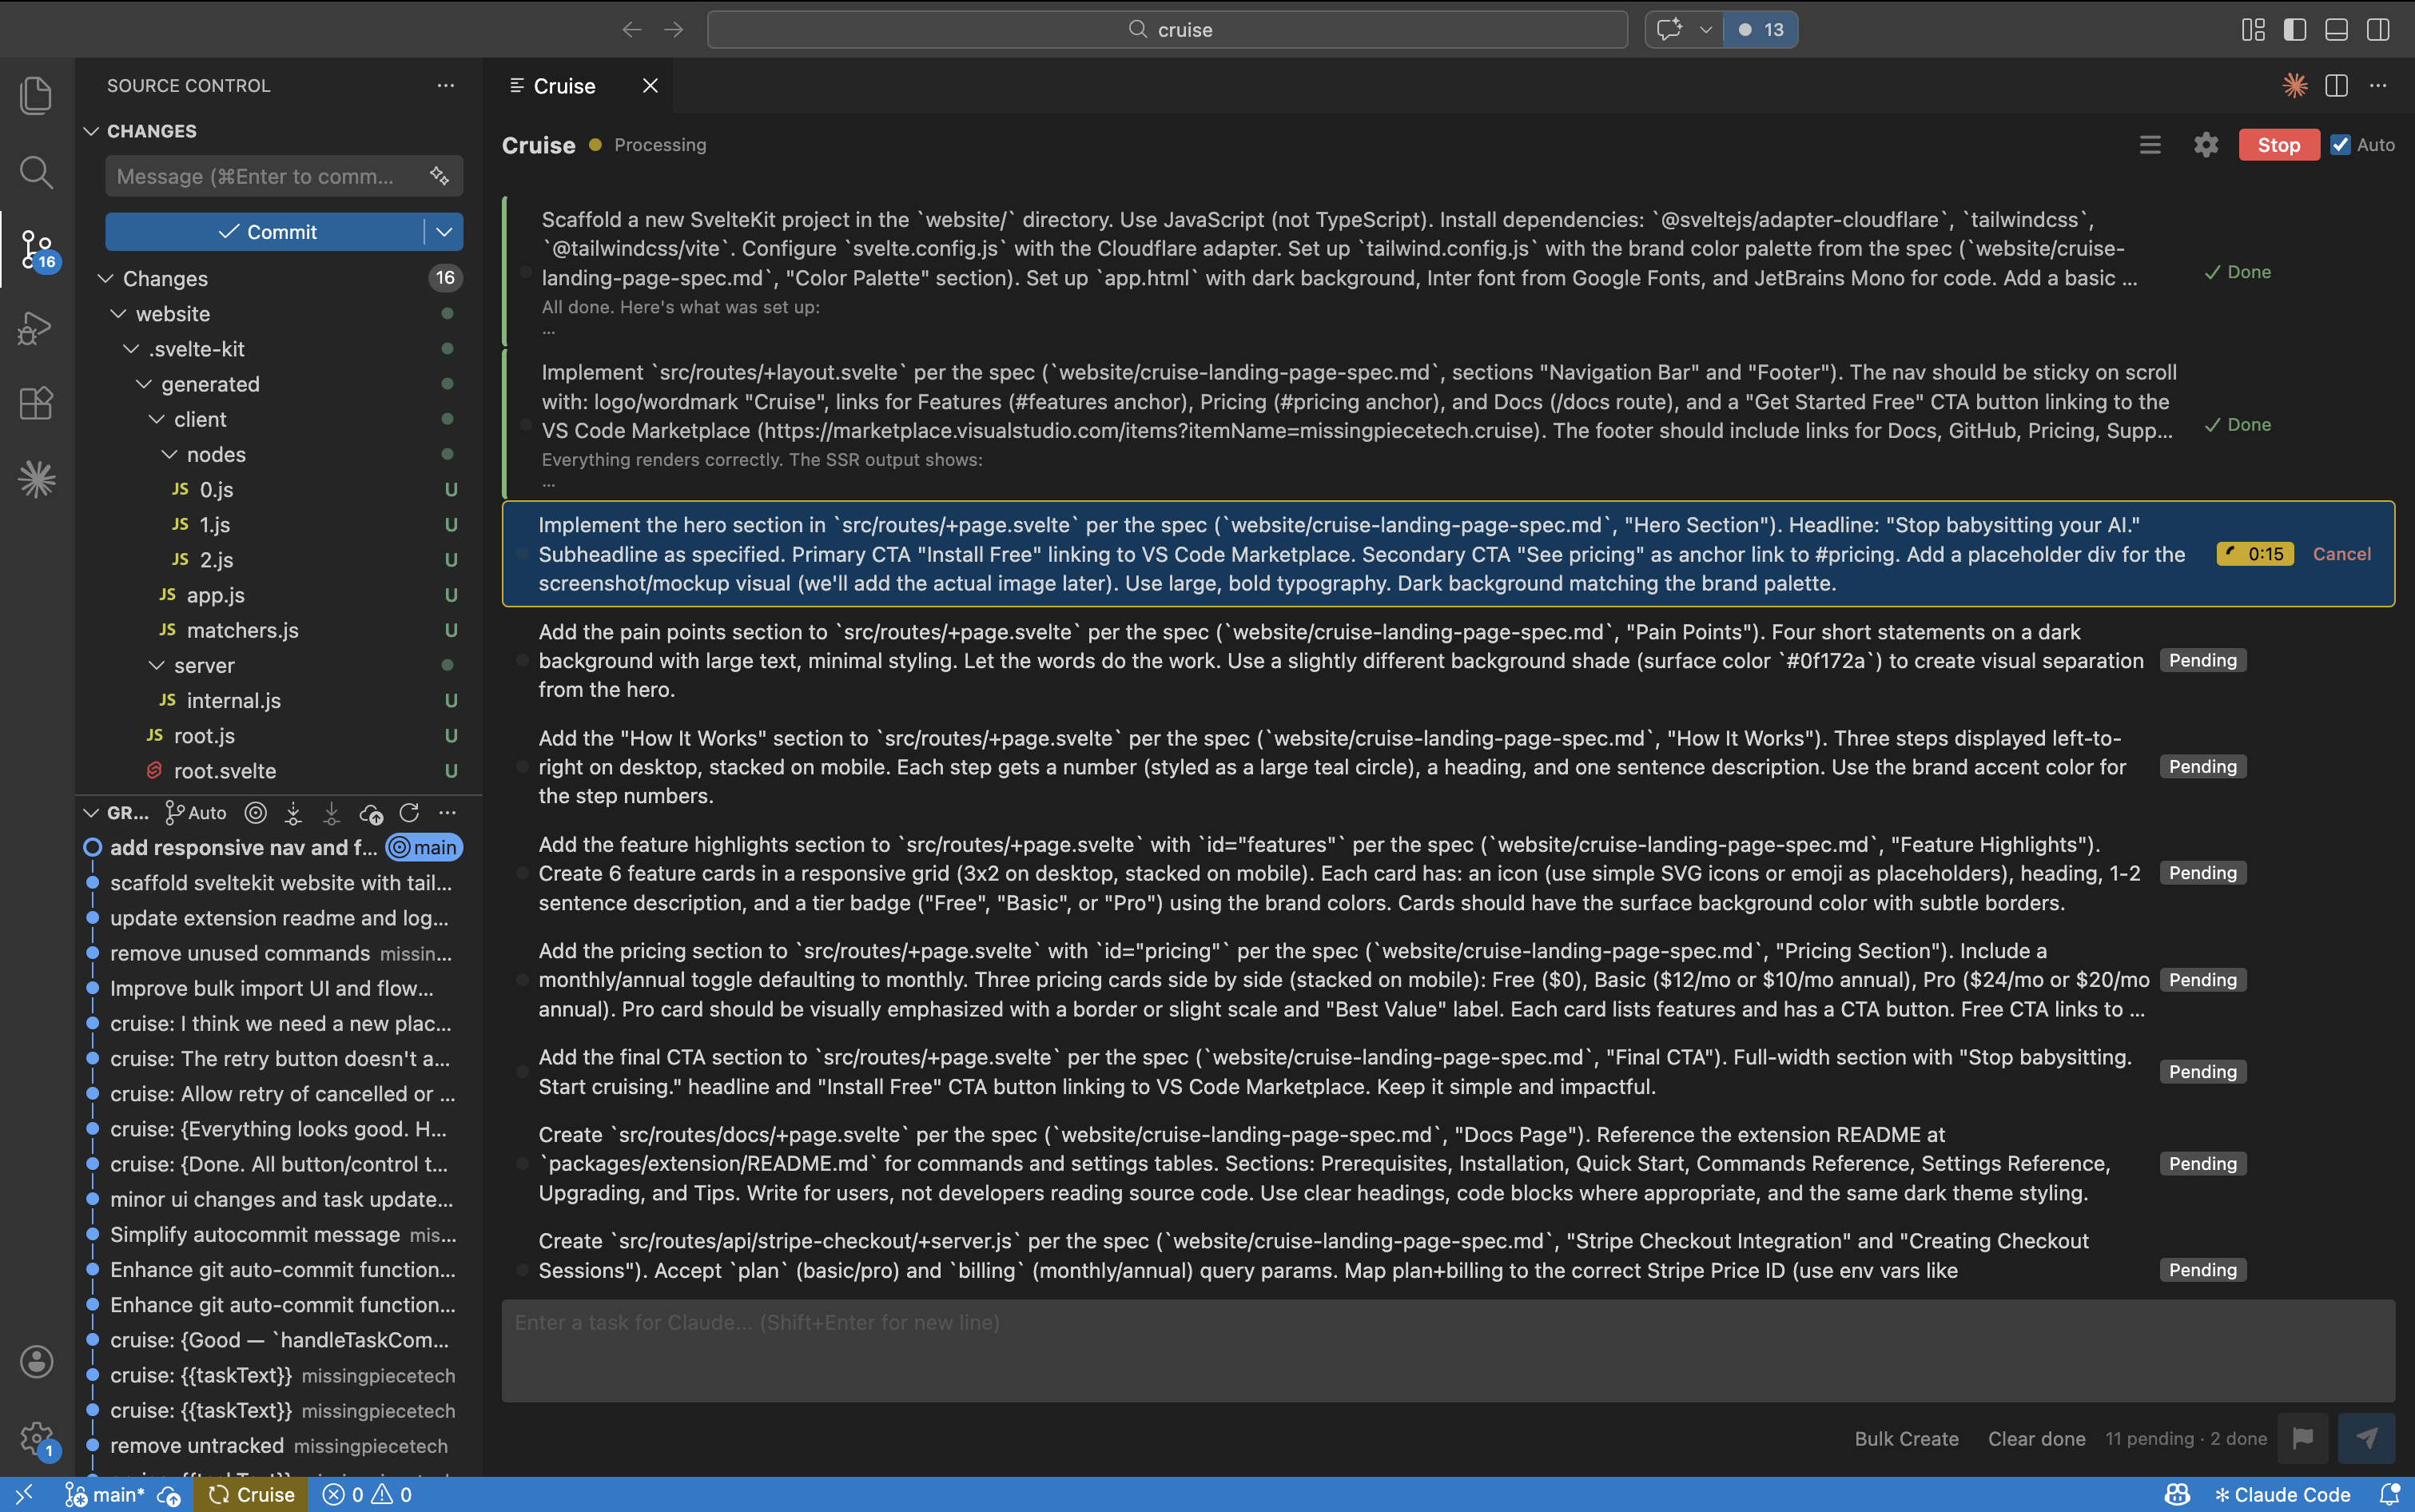The image size is (2415, 1512).
Task: Select the Cruise editor tab
Action: [x=563, y=85]
